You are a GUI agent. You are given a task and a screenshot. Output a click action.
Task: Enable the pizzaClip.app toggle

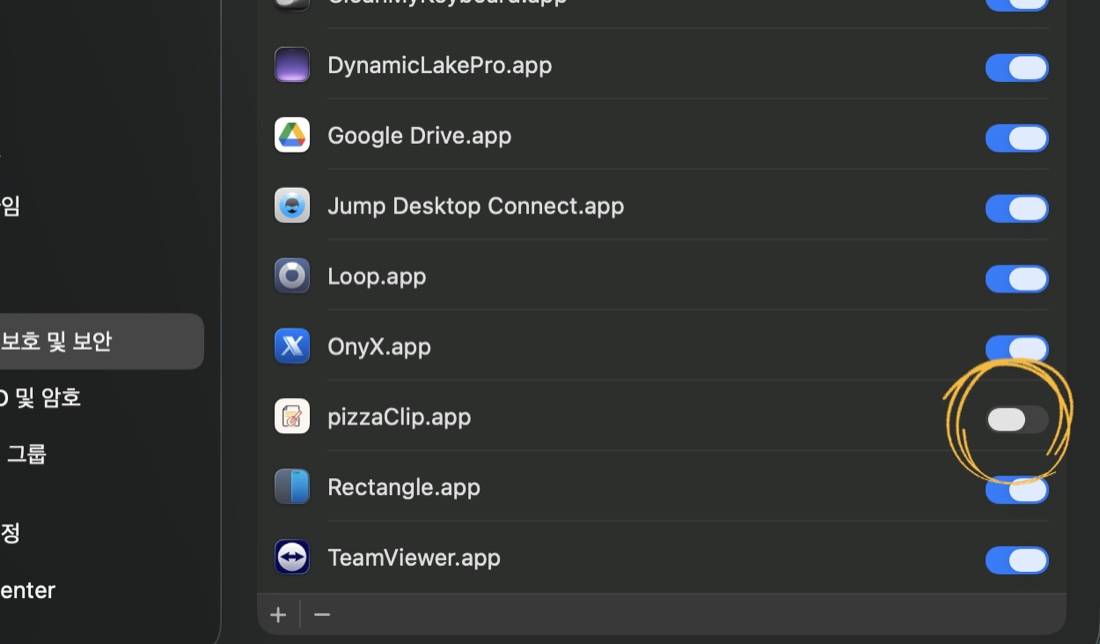(1017, 420)
